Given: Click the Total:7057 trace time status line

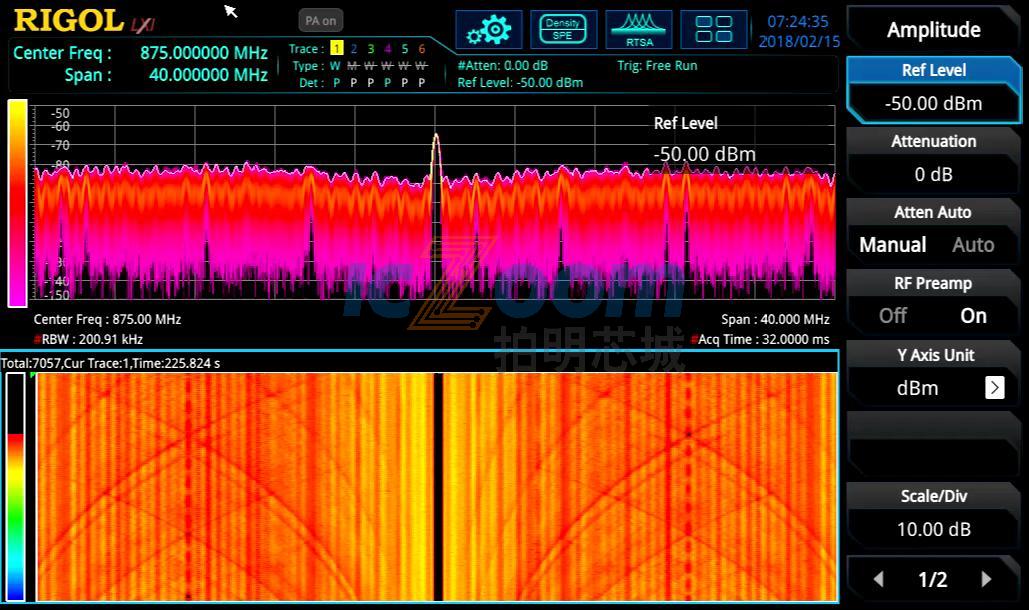Looking at the screenshot, I should (x=110, y=363).
